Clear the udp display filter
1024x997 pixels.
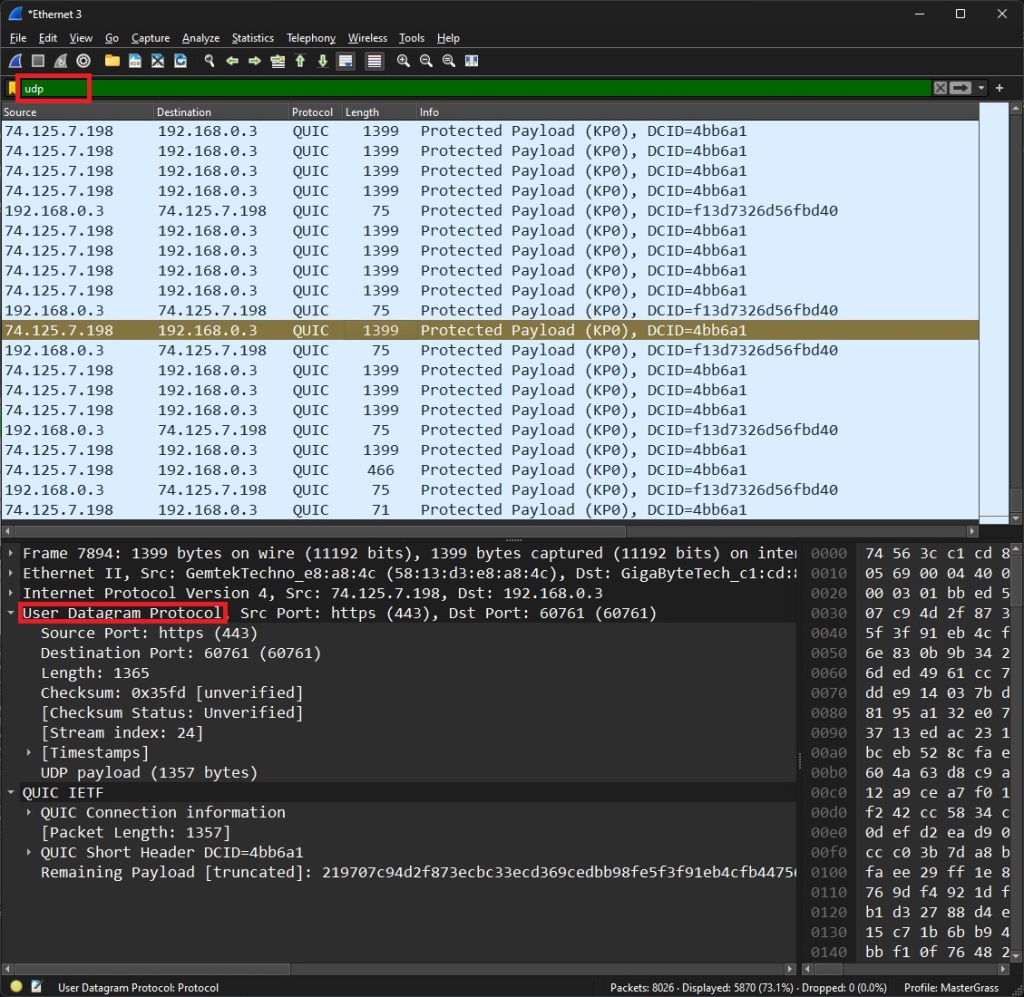[x=940, y=88]
